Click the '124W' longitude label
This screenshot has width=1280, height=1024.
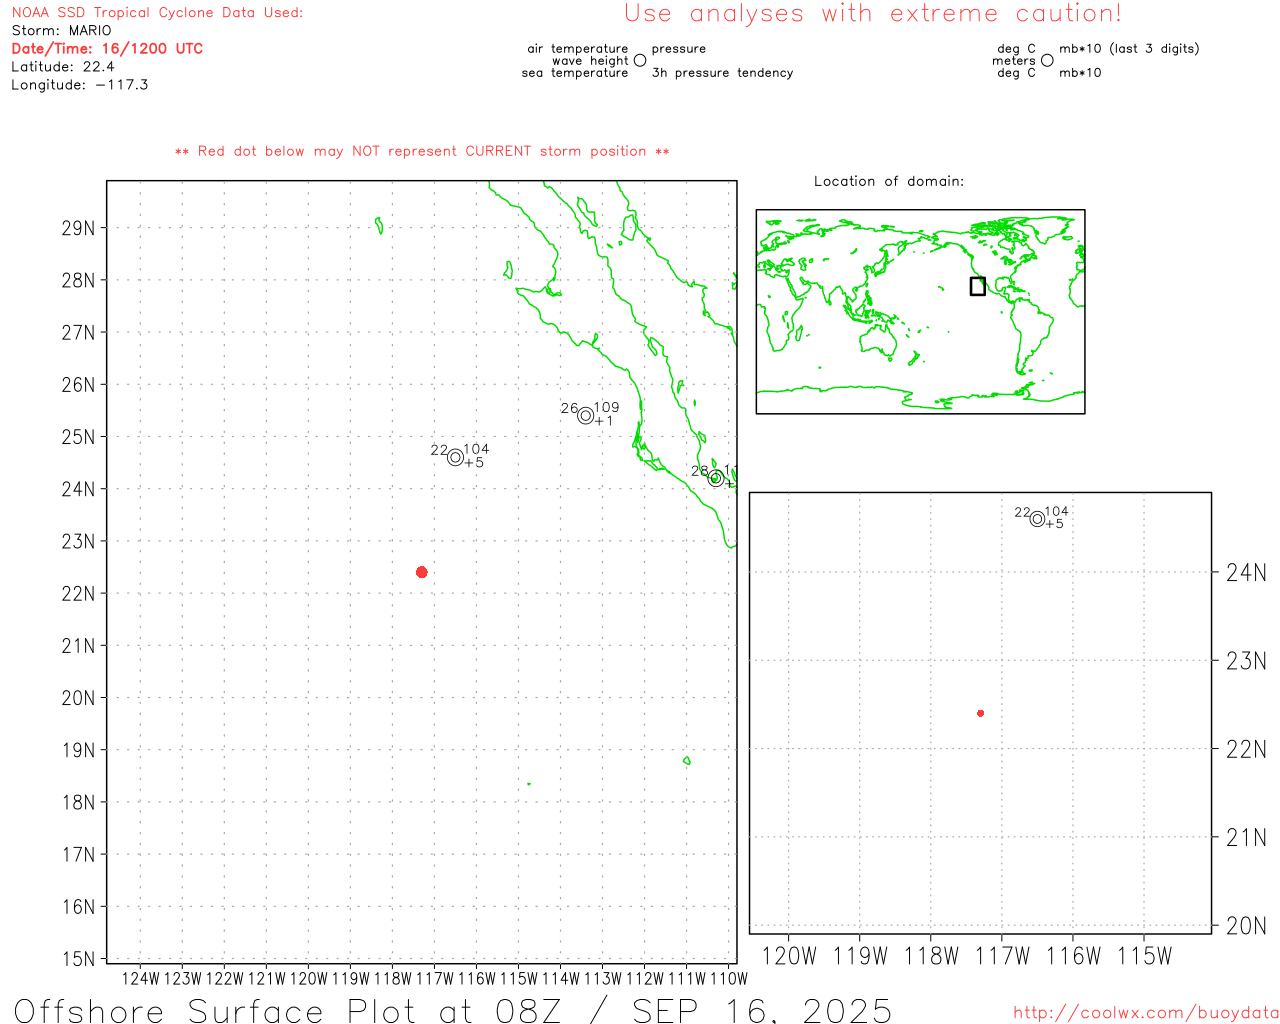(141, 979)
